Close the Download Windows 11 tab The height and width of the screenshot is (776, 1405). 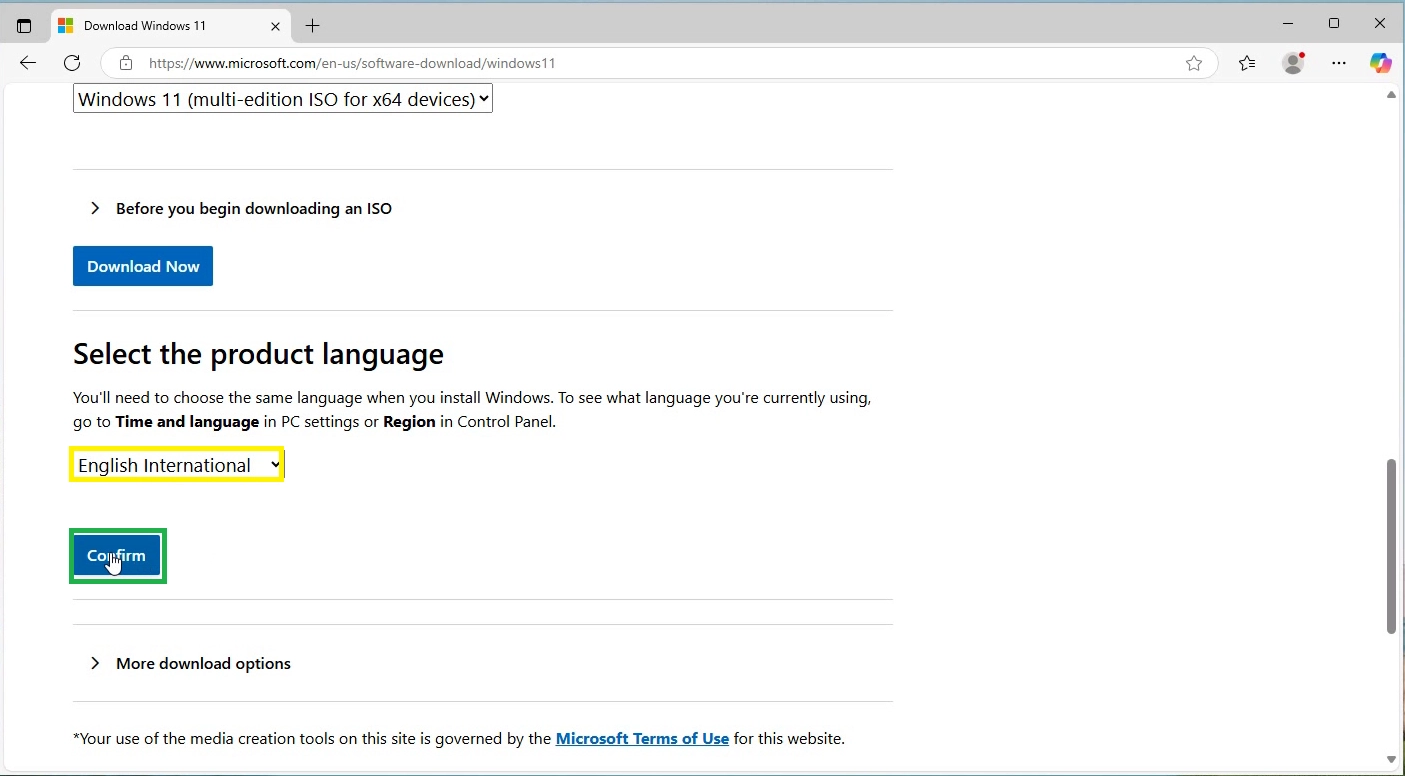(x=276, y=26)
